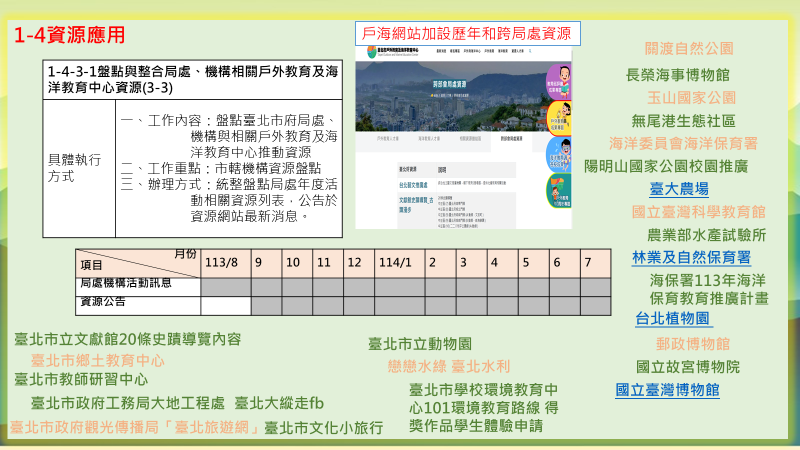Click the 局處機構活動訊息 row label
The width and height of the screenshot is (800, 450).
(x=138, y=287)
